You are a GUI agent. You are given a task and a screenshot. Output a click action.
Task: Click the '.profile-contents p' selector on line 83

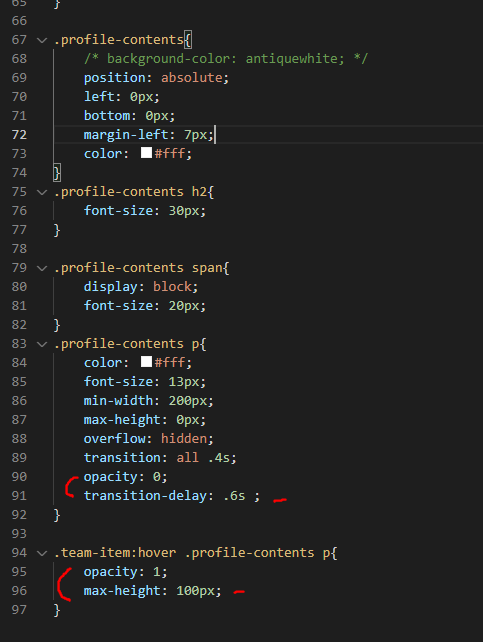tap(126, 344)
